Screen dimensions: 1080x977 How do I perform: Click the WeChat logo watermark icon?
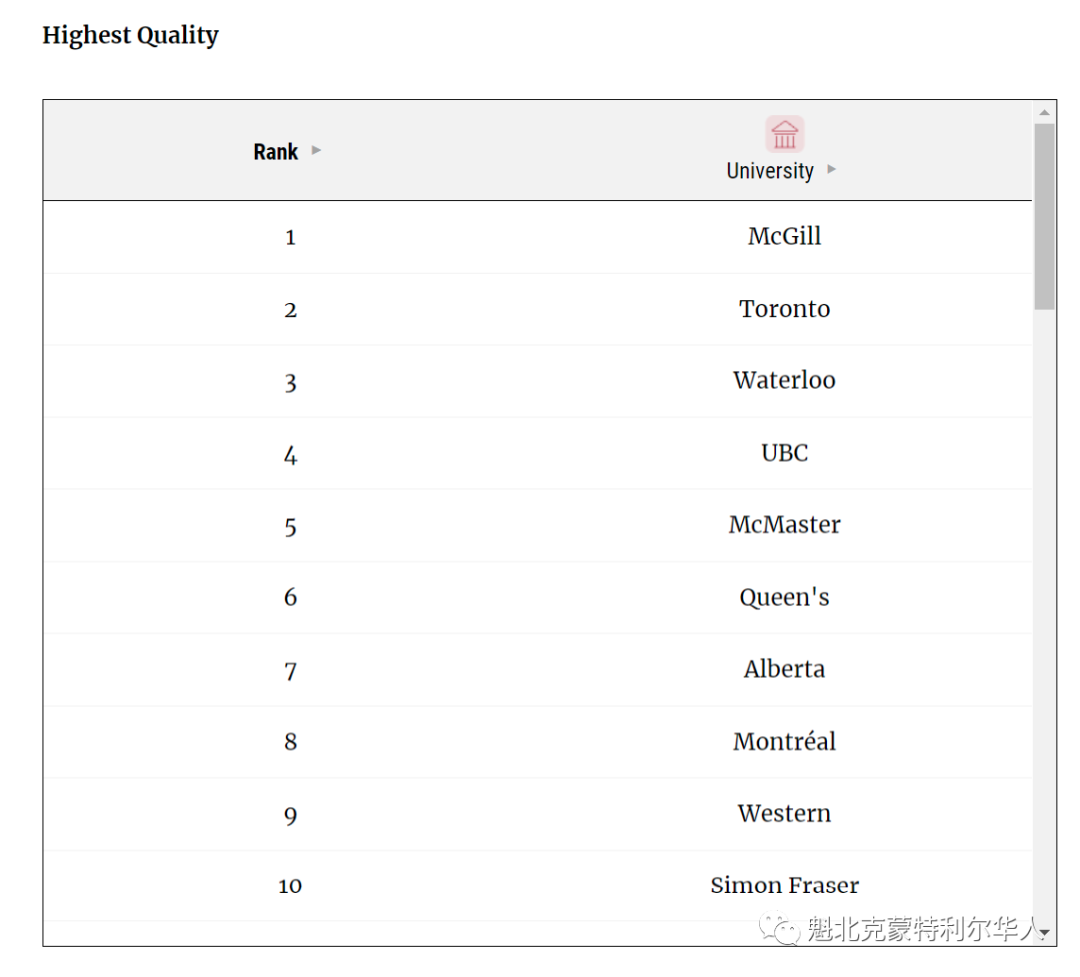(x=779, y=929)
